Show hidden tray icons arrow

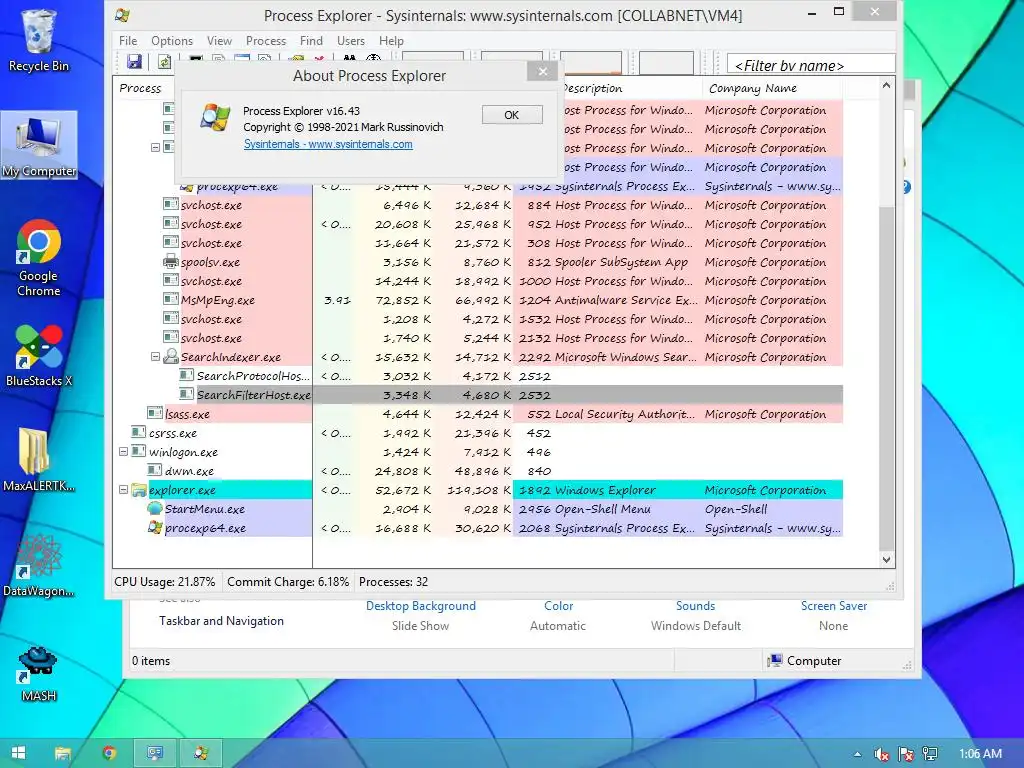coord(857,754)
